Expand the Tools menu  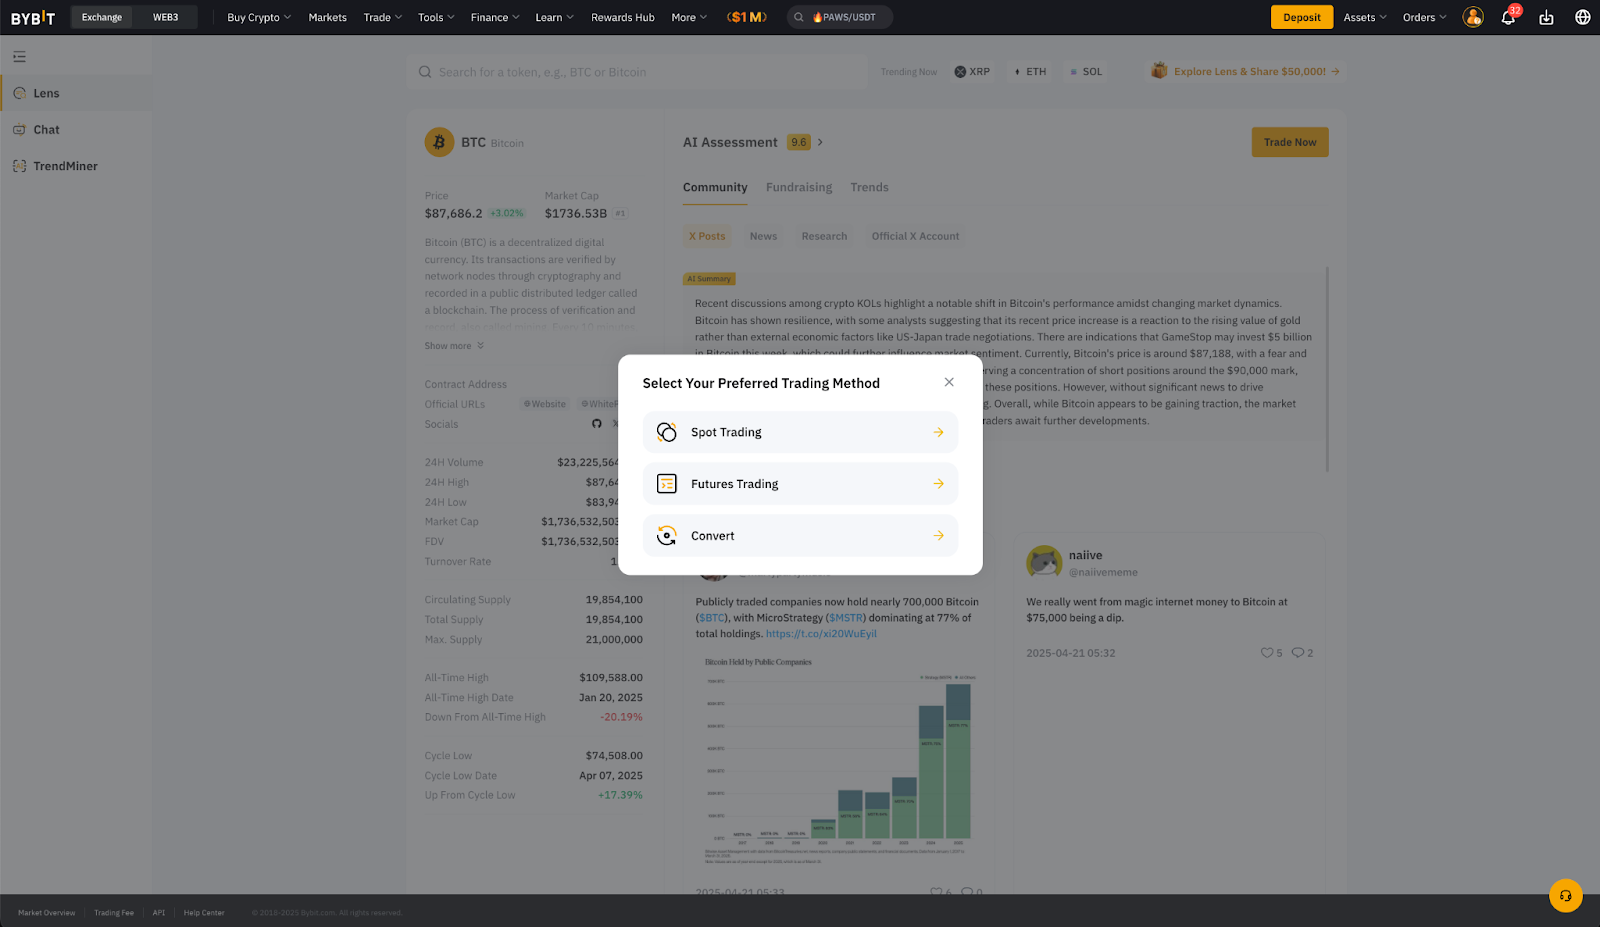tap(436, 17)
